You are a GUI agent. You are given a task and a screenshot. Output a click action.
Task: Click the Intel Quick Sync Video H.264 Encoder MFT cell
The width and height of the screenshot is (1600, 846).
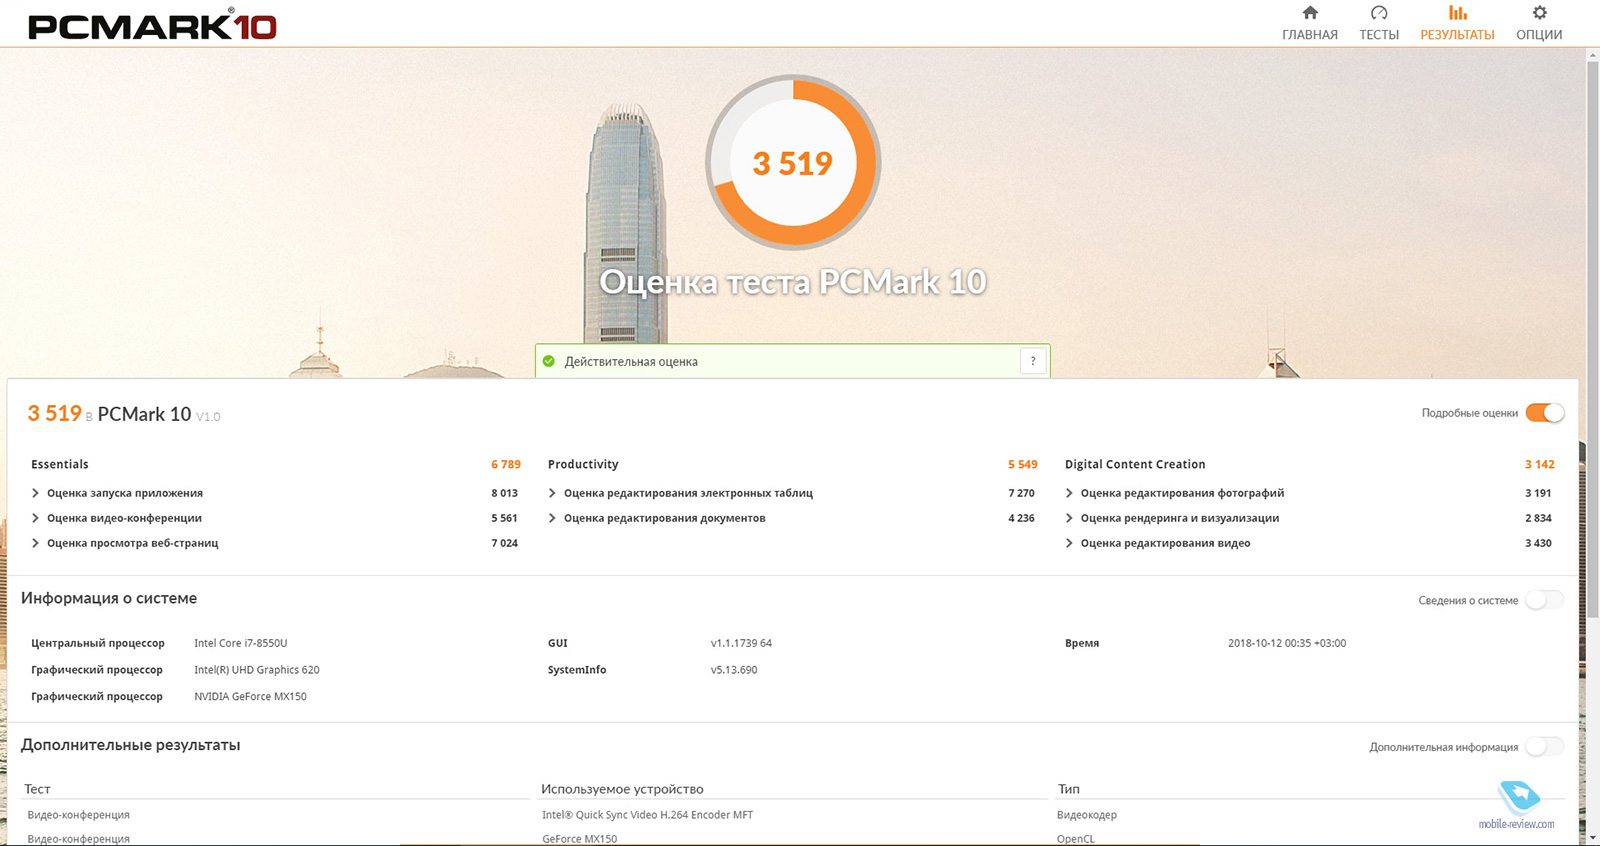(x=648, y=815)
